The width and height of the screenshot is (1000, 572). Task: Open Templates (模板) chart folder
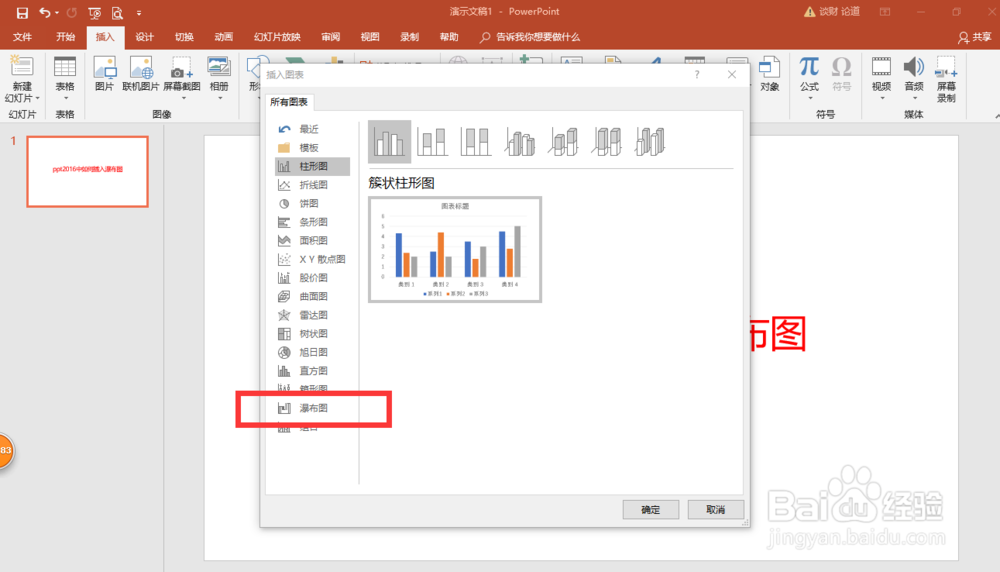pyautogui.click(x=312, y=147)
